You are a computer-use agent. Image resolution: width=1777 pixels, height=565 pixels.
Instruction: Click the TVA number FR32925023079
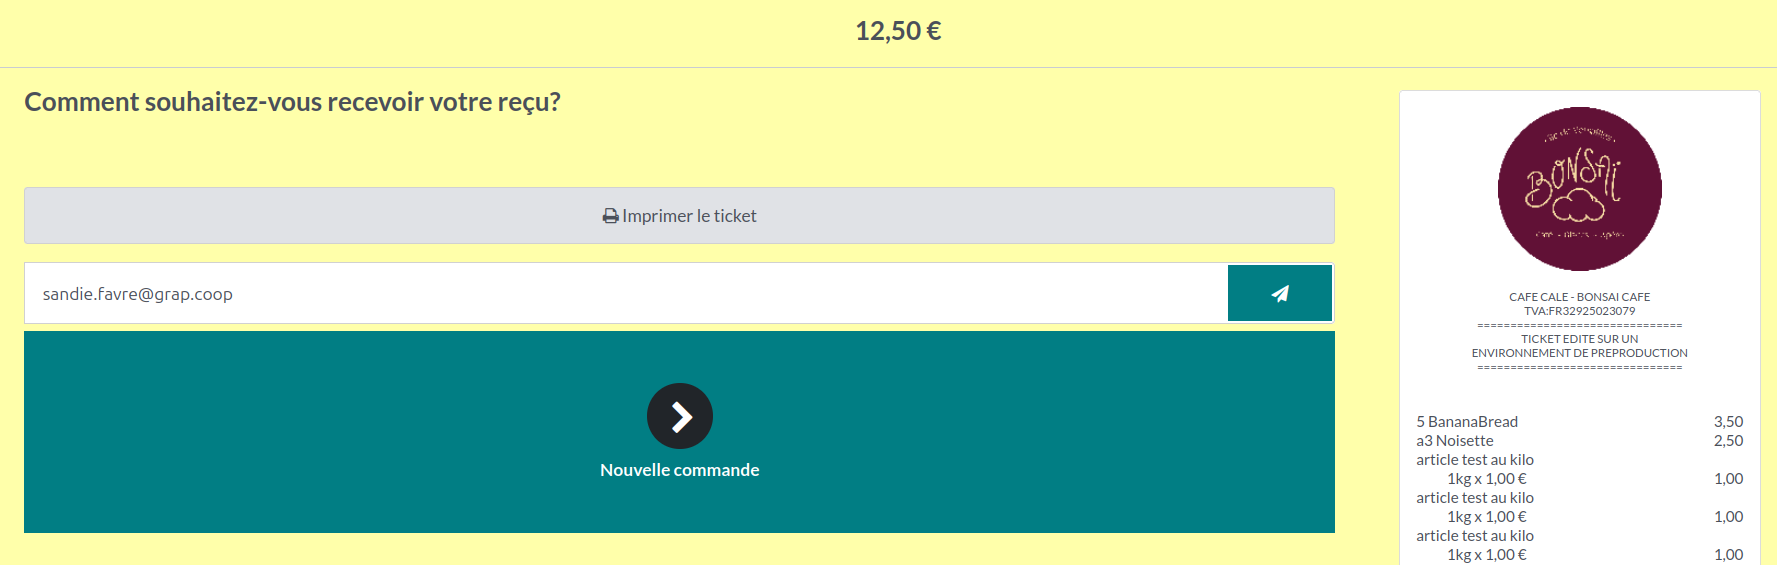coord(1579,311)
